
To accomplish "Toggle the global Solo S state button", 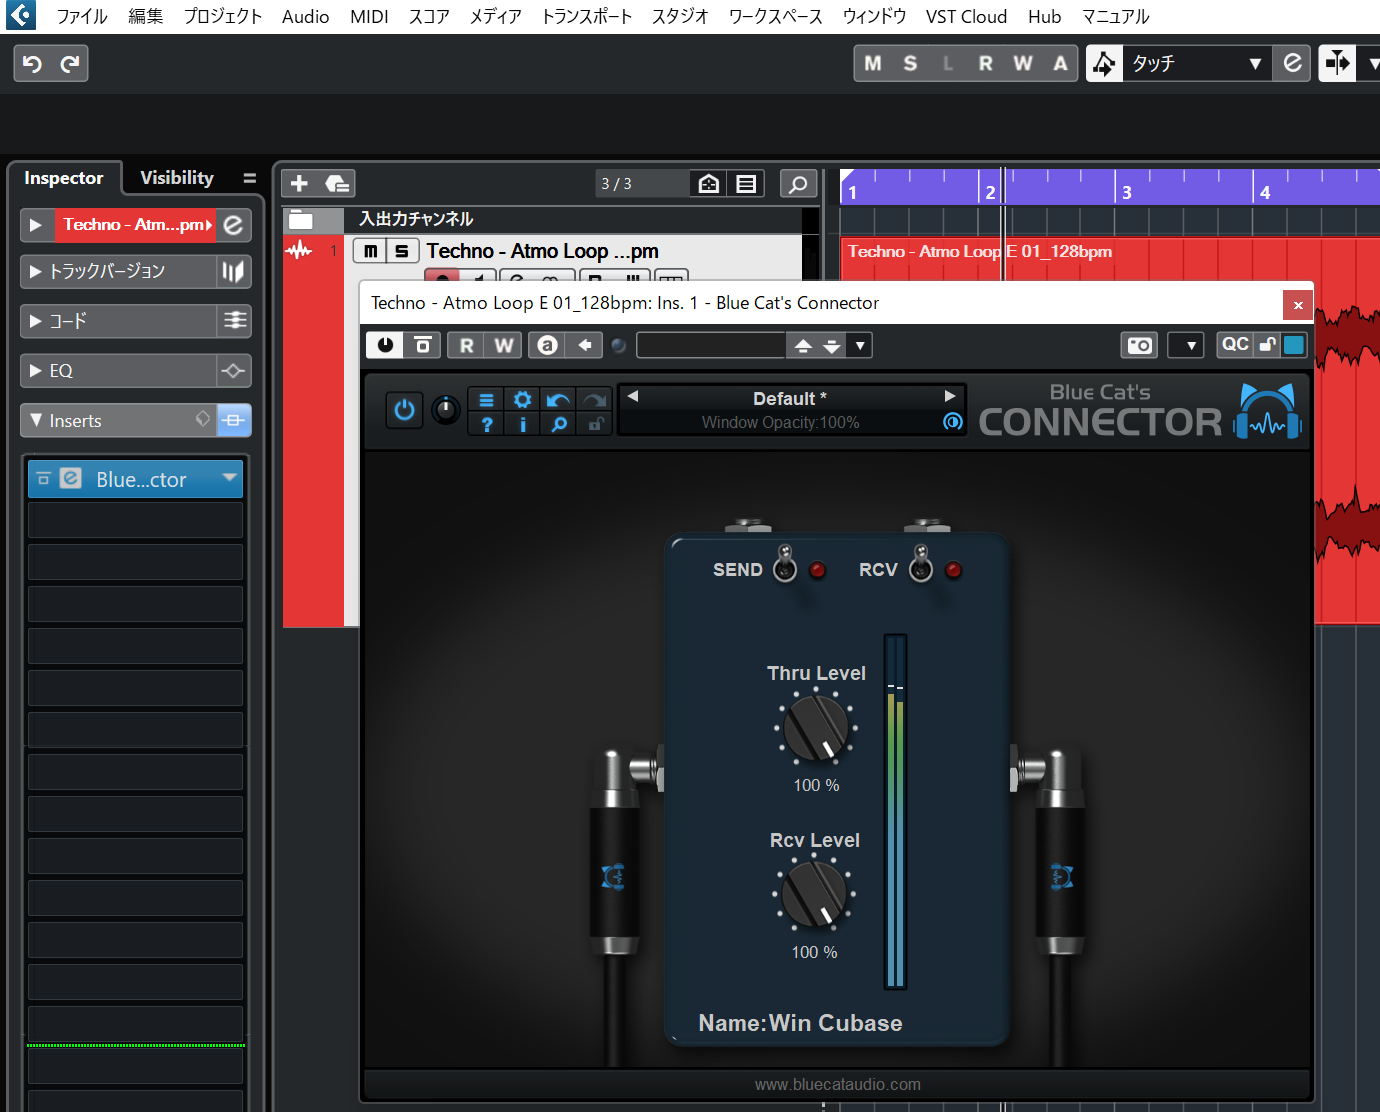I will point(910,63).
